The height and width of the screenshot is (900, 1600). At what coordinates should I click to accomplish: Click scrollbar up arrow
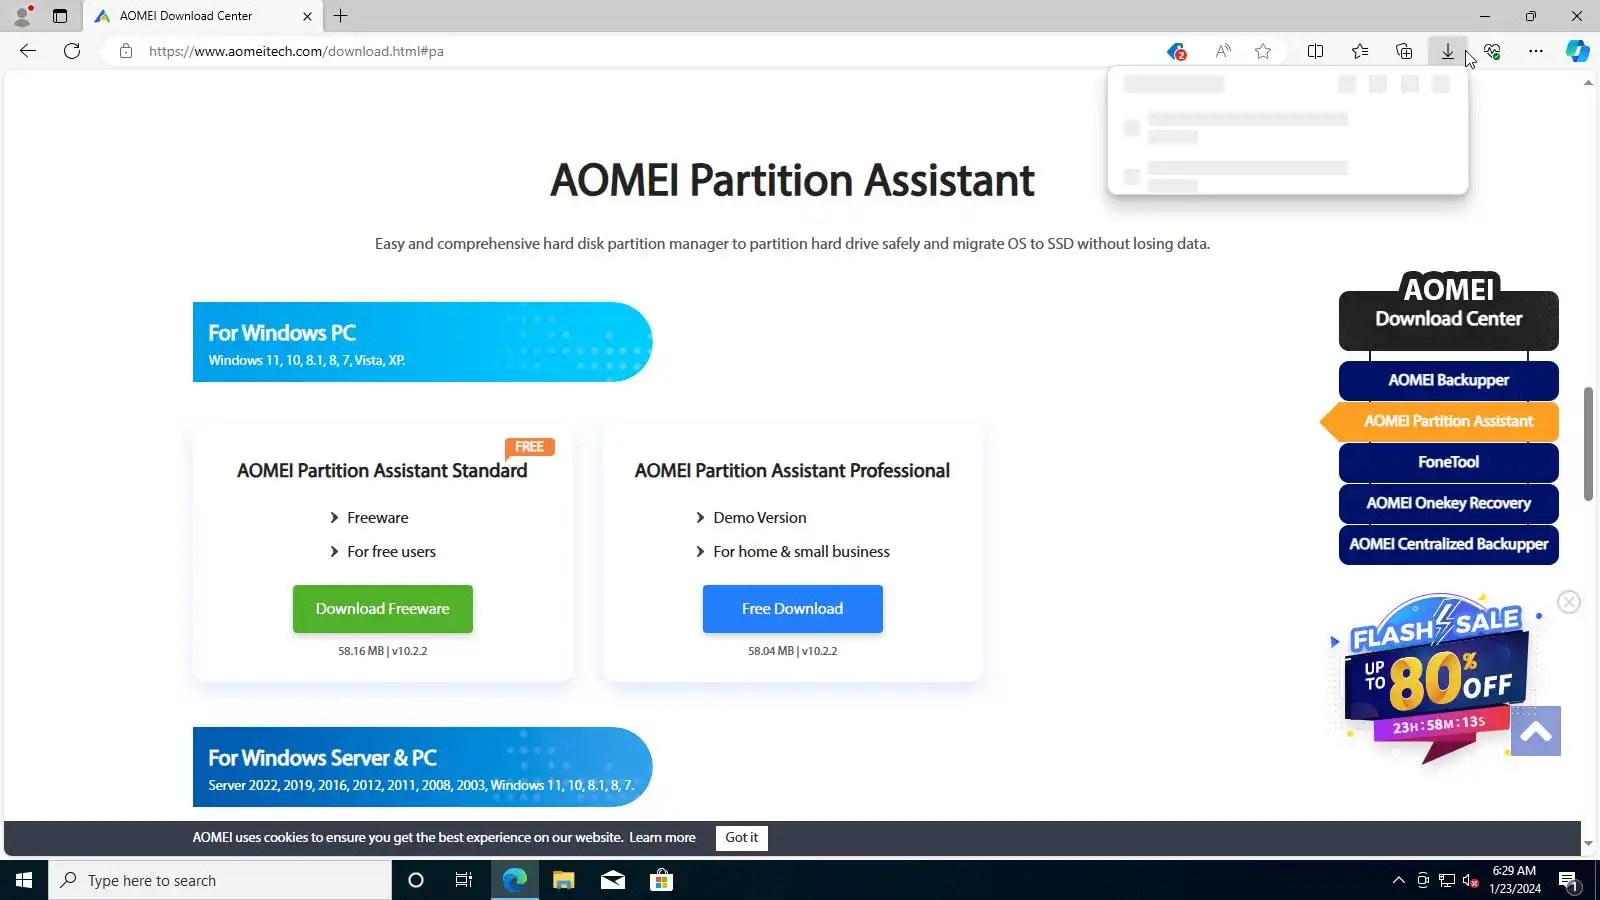[1588, 83]
